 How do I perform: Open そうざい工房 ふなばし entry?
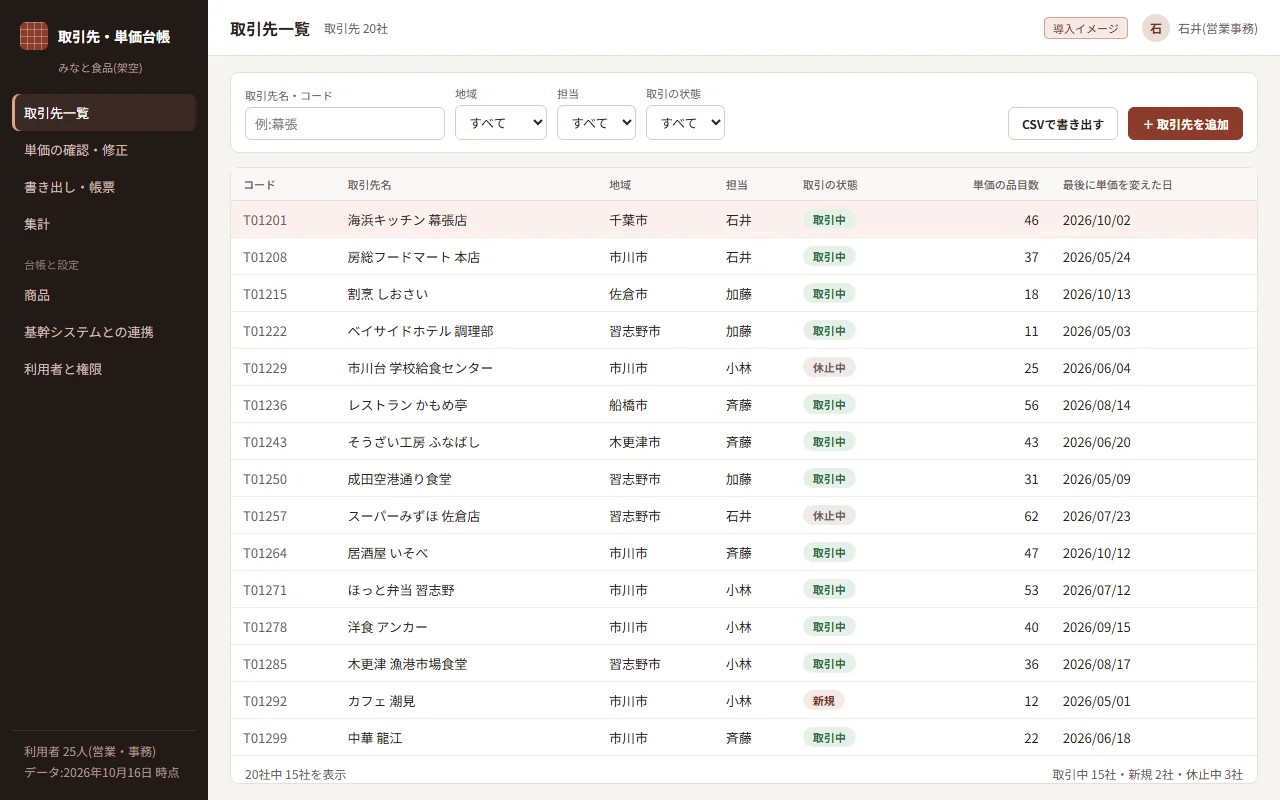point(744,442)
